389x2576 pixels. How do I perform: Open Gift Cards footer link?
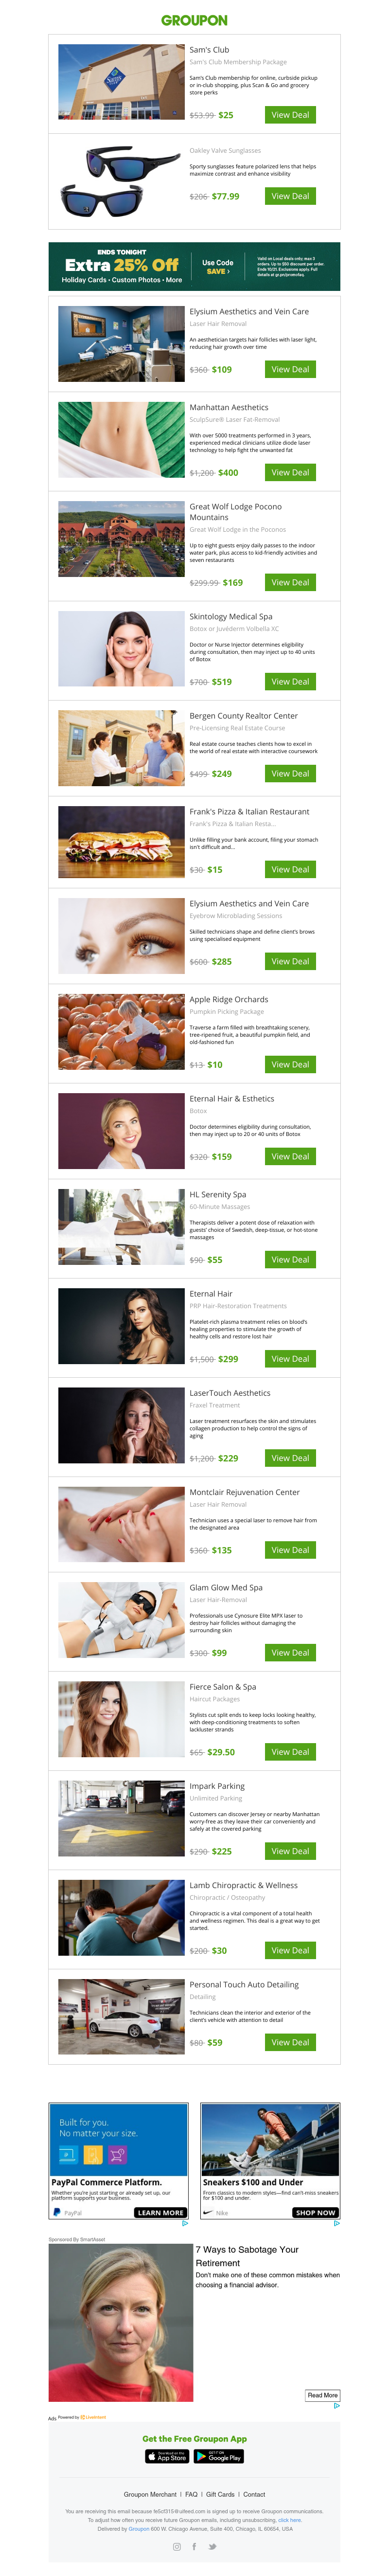click(x=220, y=2494)
